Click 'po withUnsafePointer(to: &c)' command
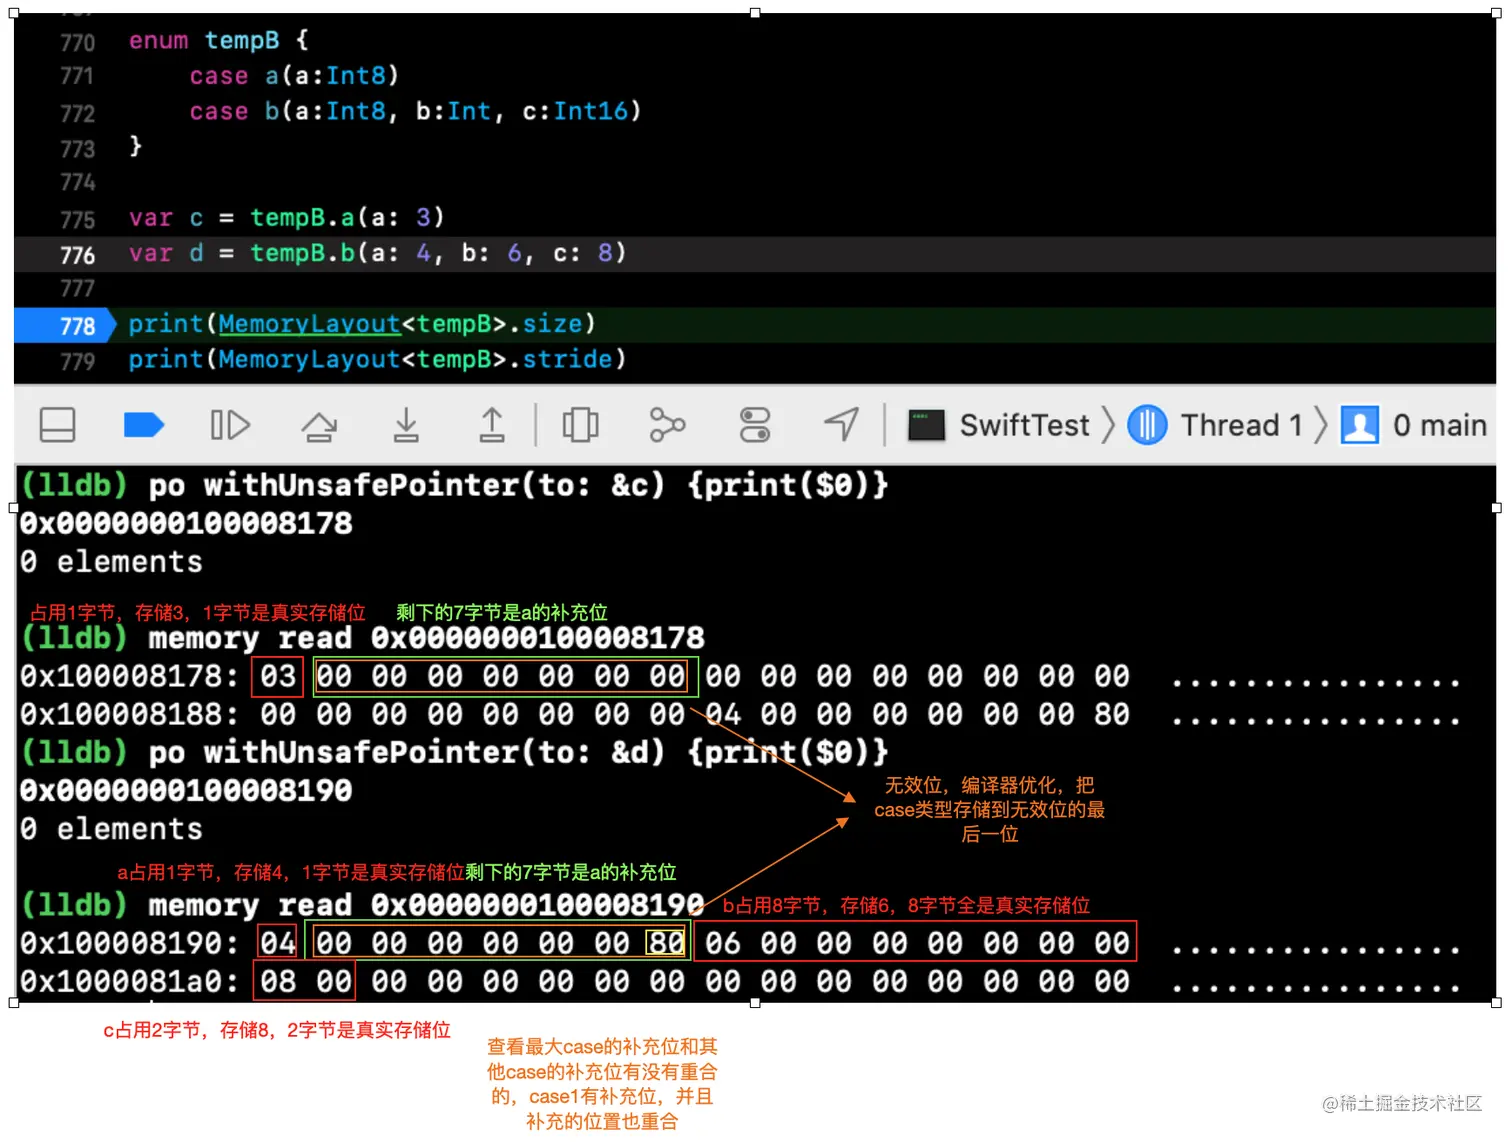This screenshot has height=1143, width=1512. coord(518,485)
